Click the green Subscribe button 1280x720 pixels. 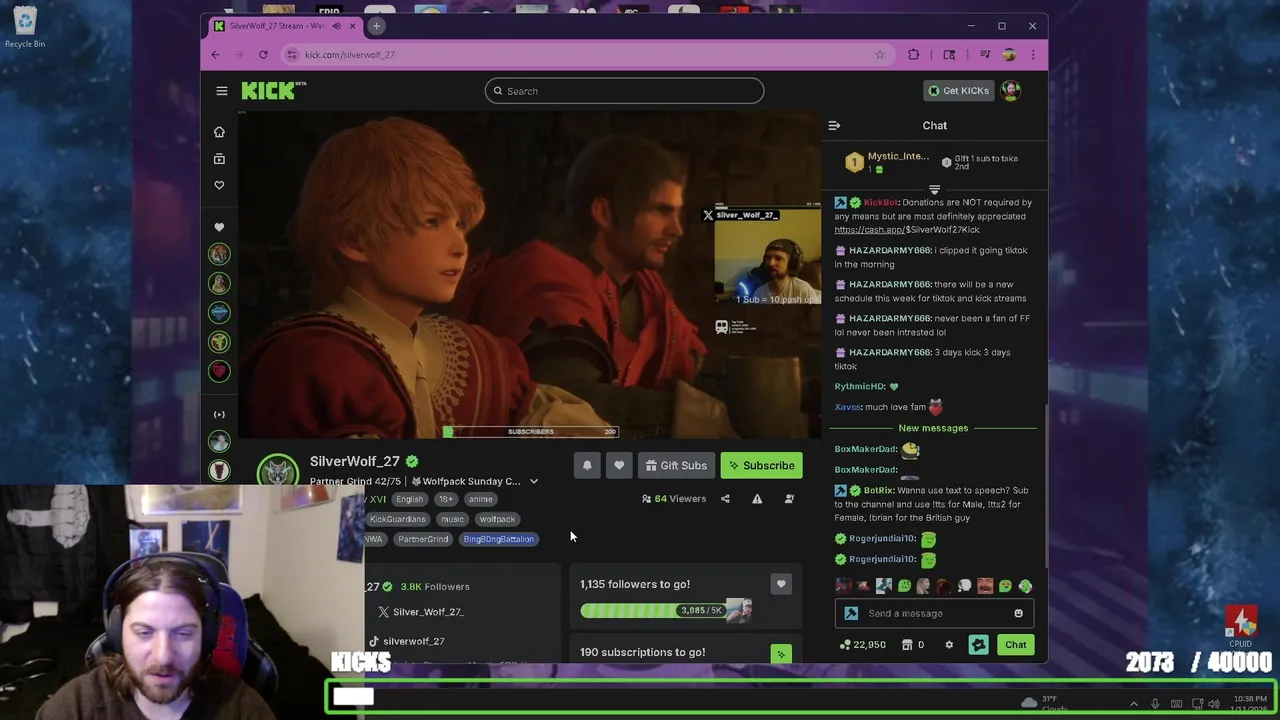click(761, 465)
